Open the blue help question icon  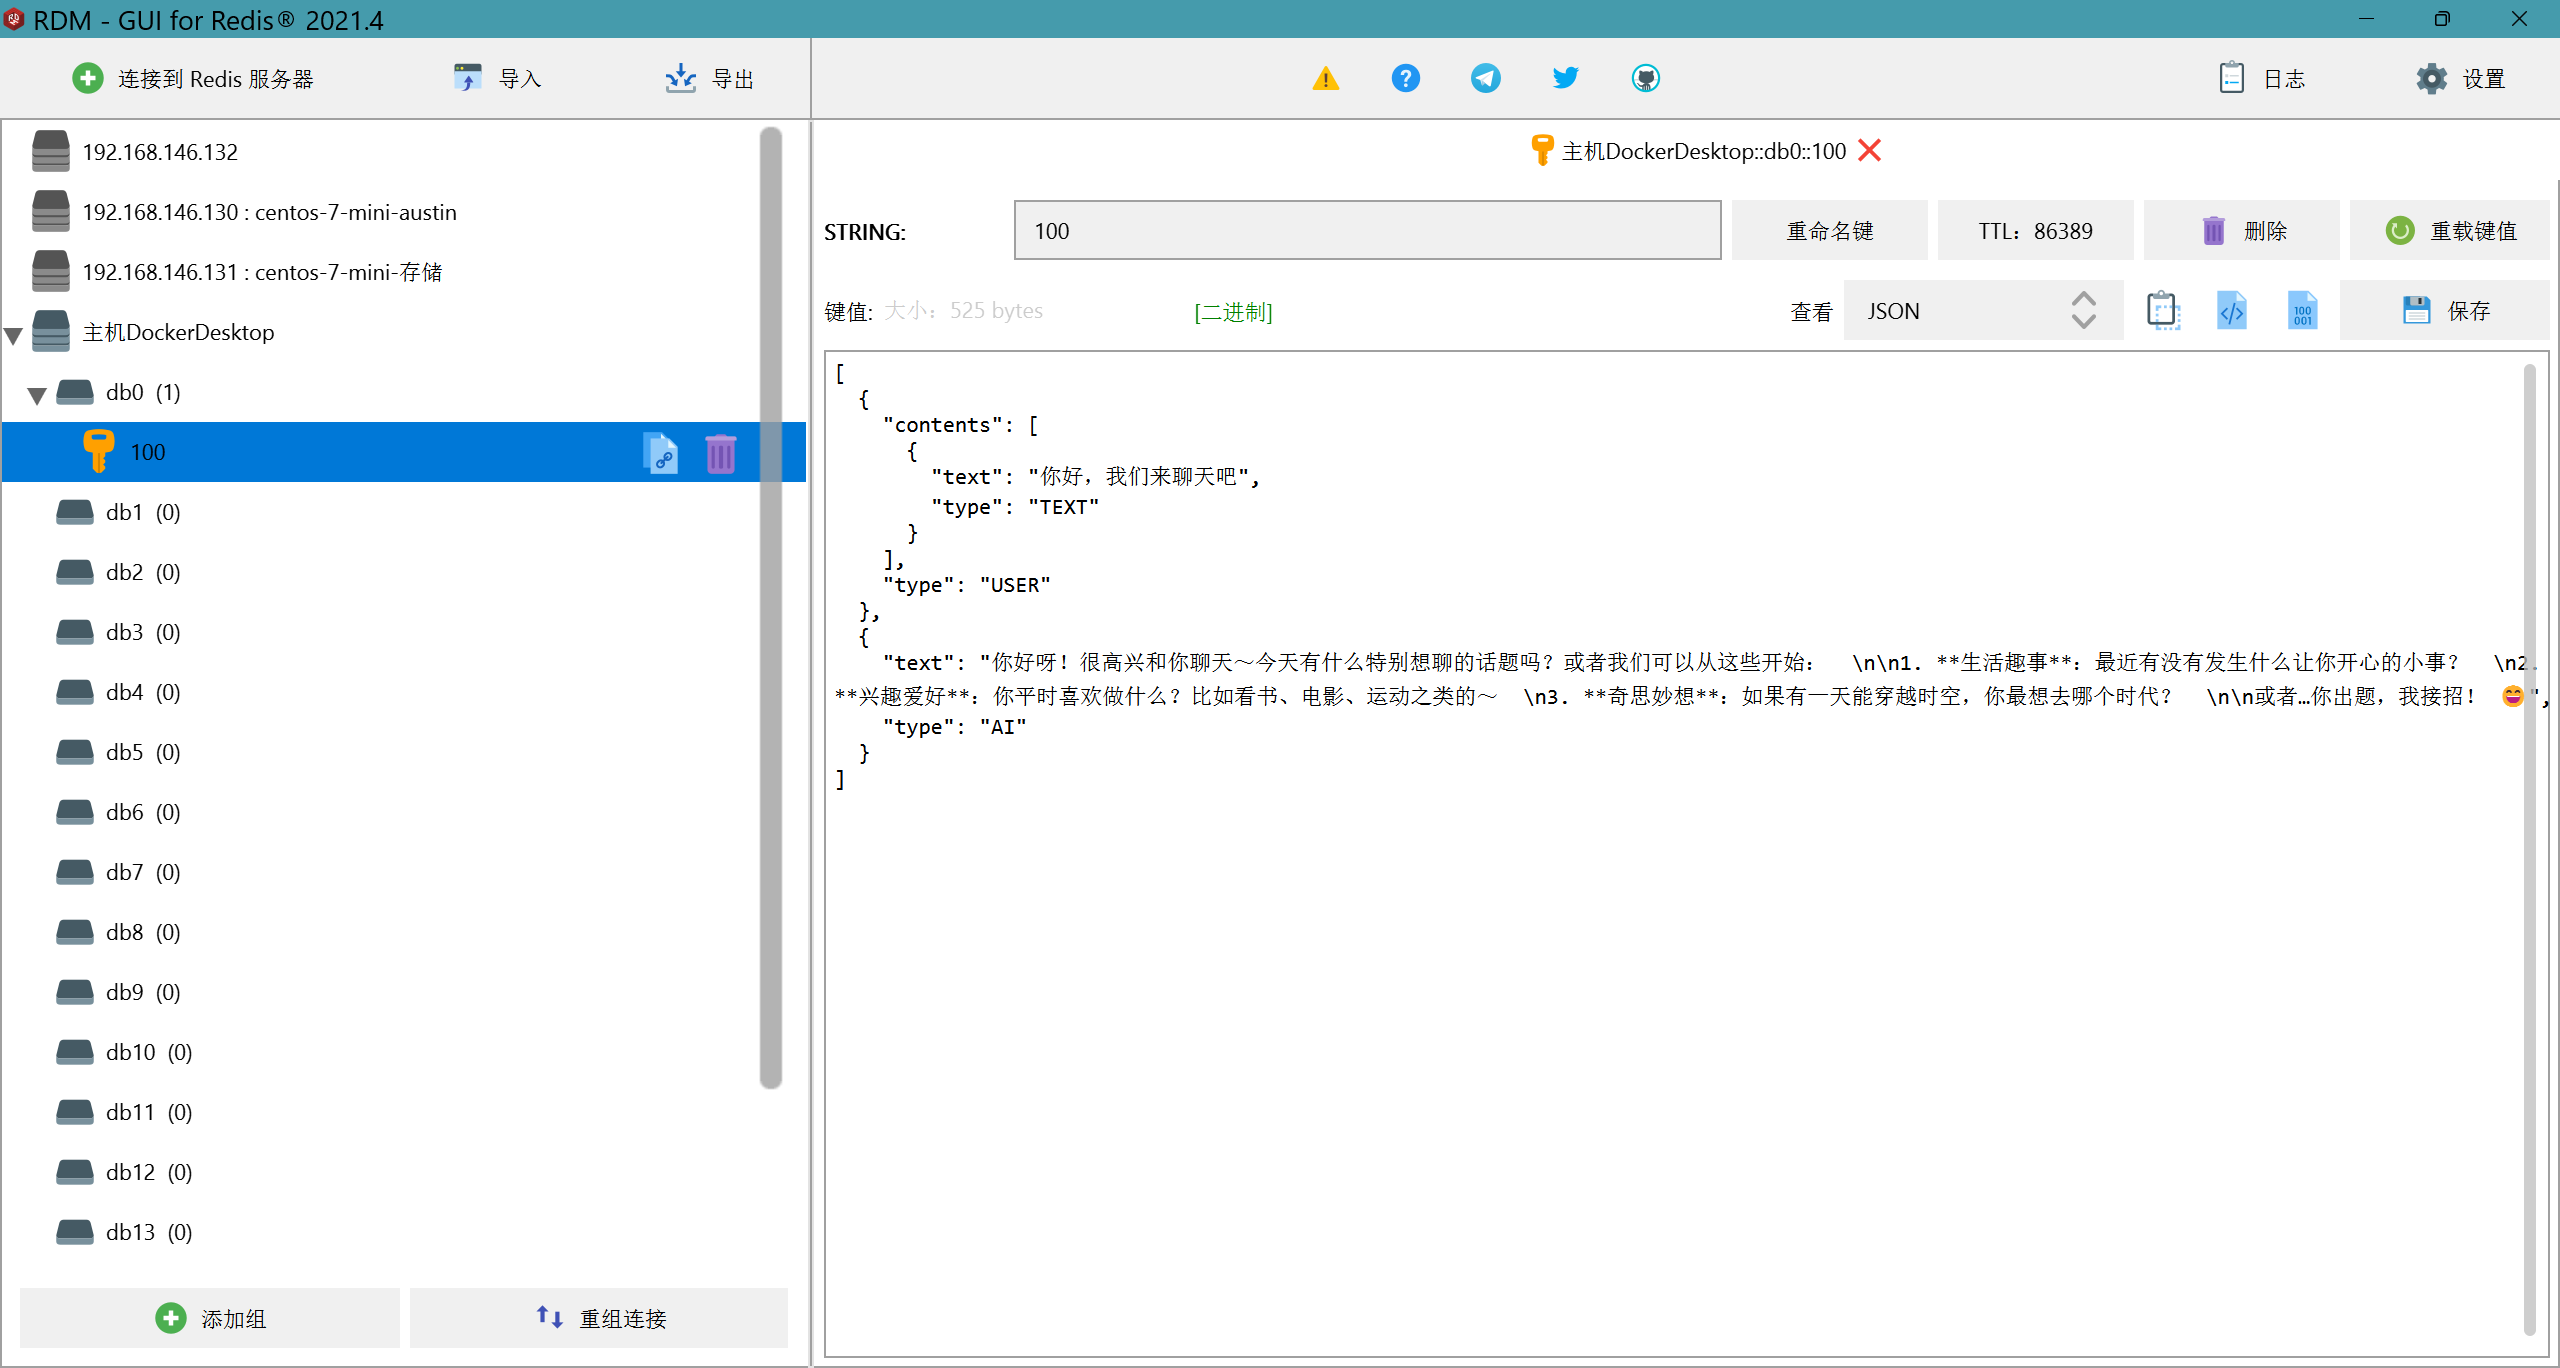tap(1405, 78)
